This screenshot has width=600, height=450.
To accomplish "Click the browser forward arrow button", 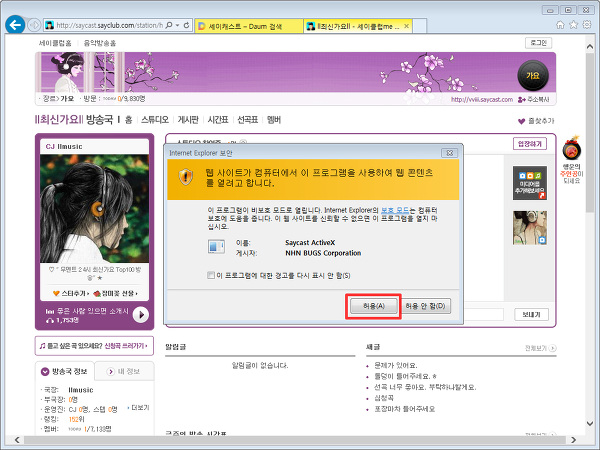I will point(34,25).
